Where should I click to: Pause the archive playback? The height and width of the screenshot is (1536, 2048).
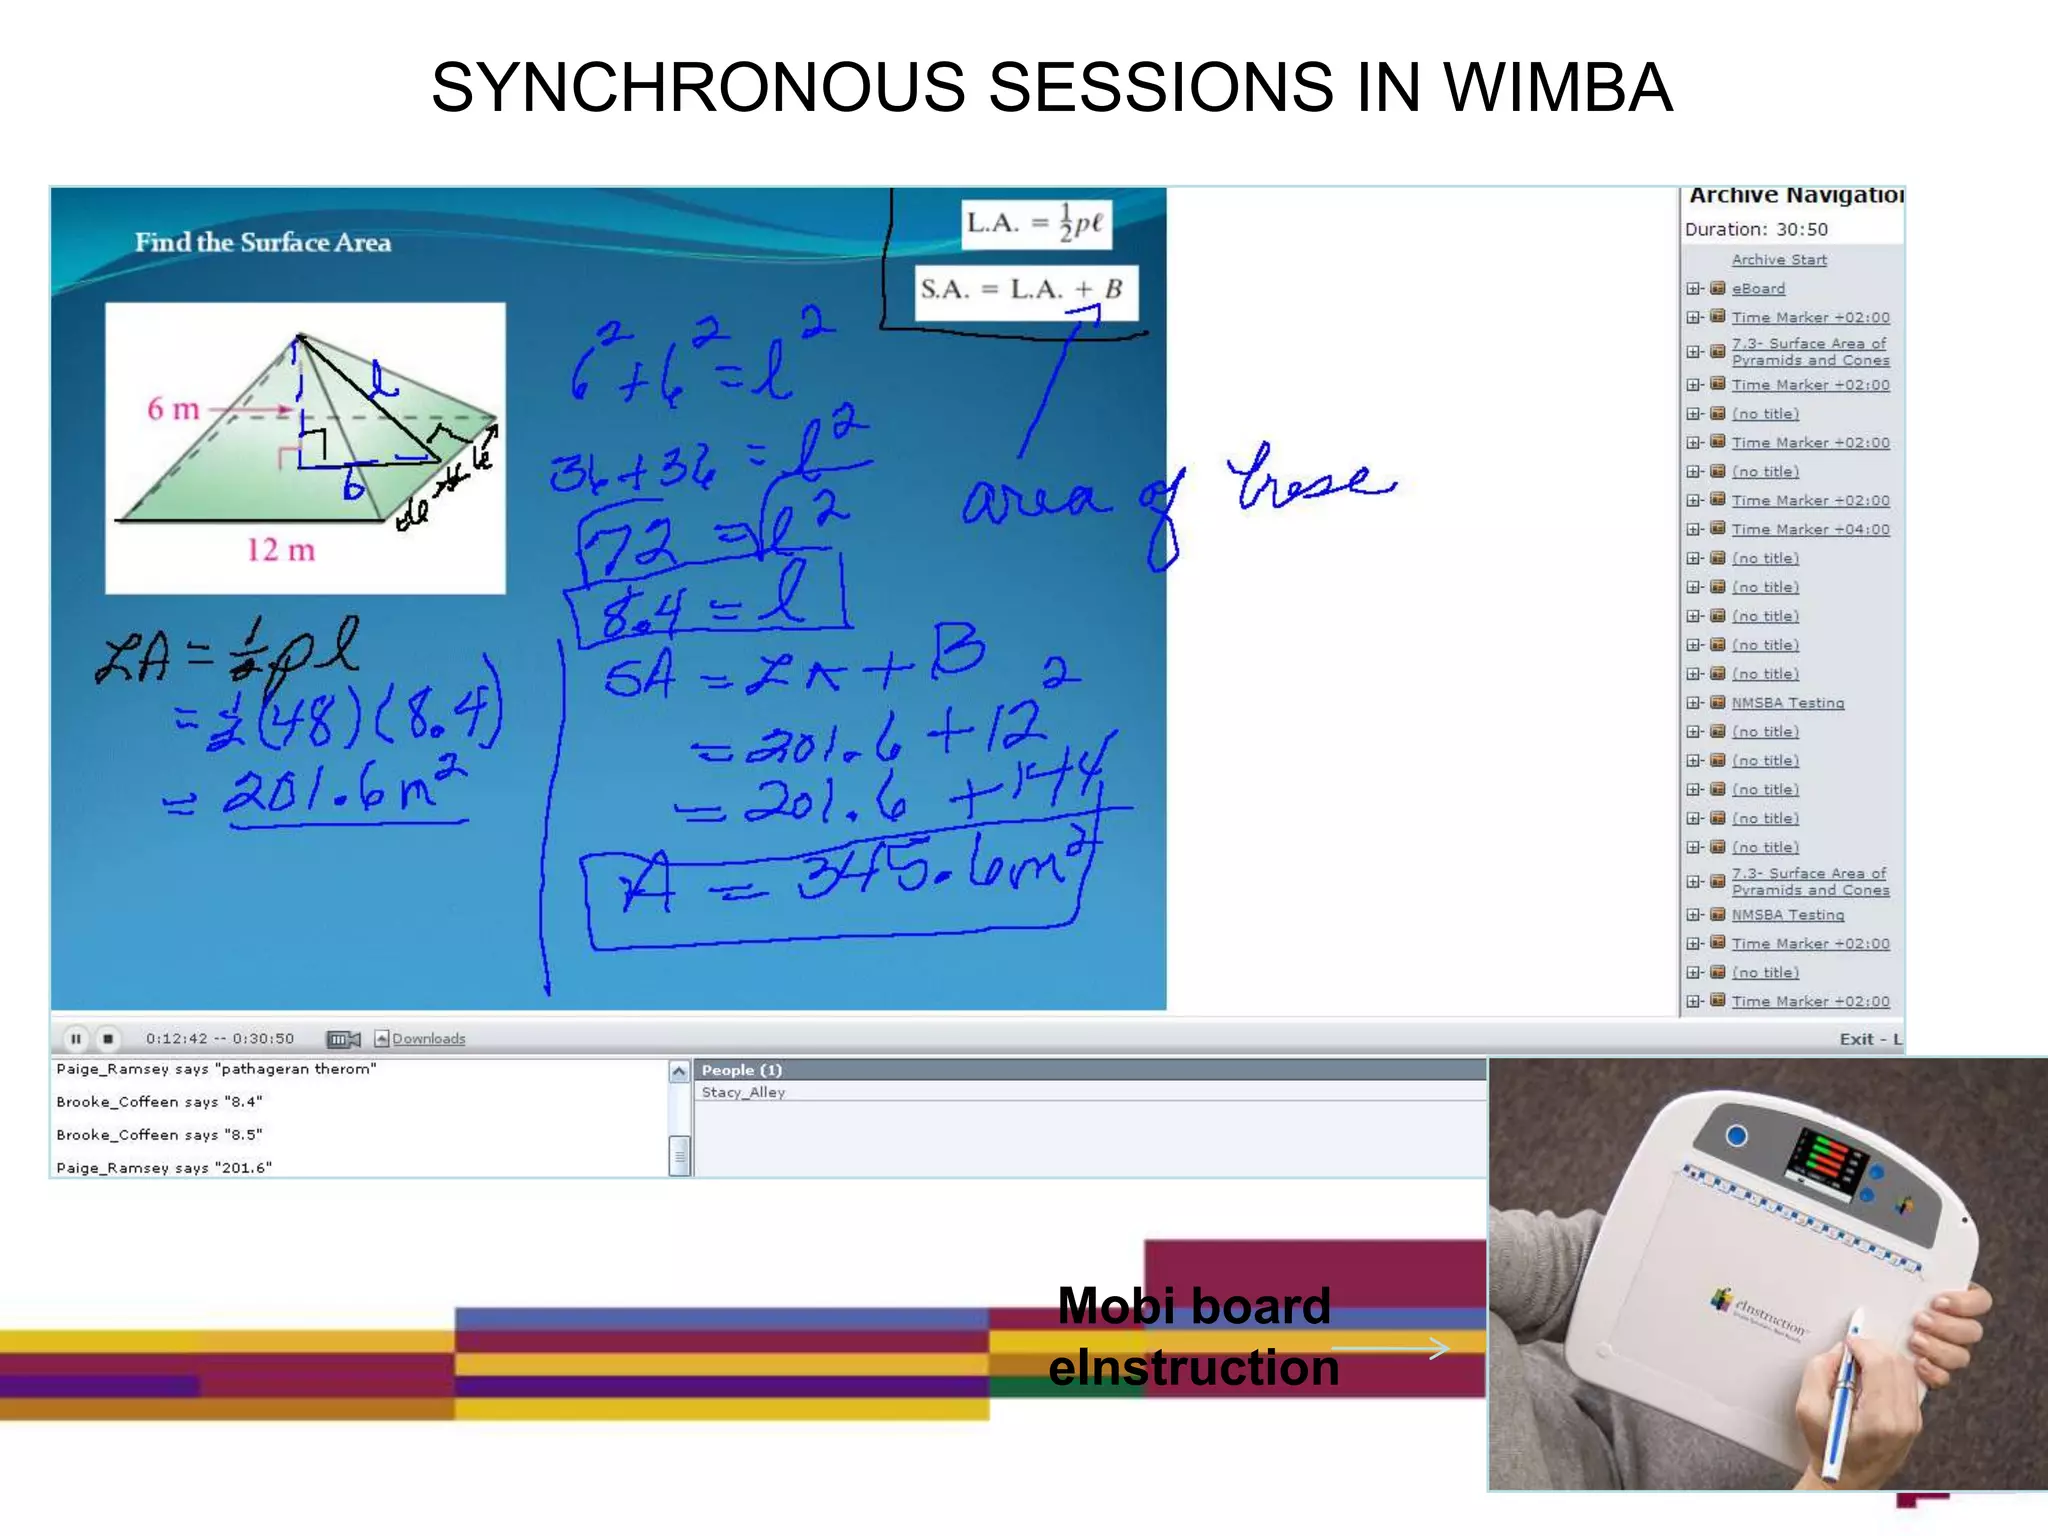click(76, 1038)
